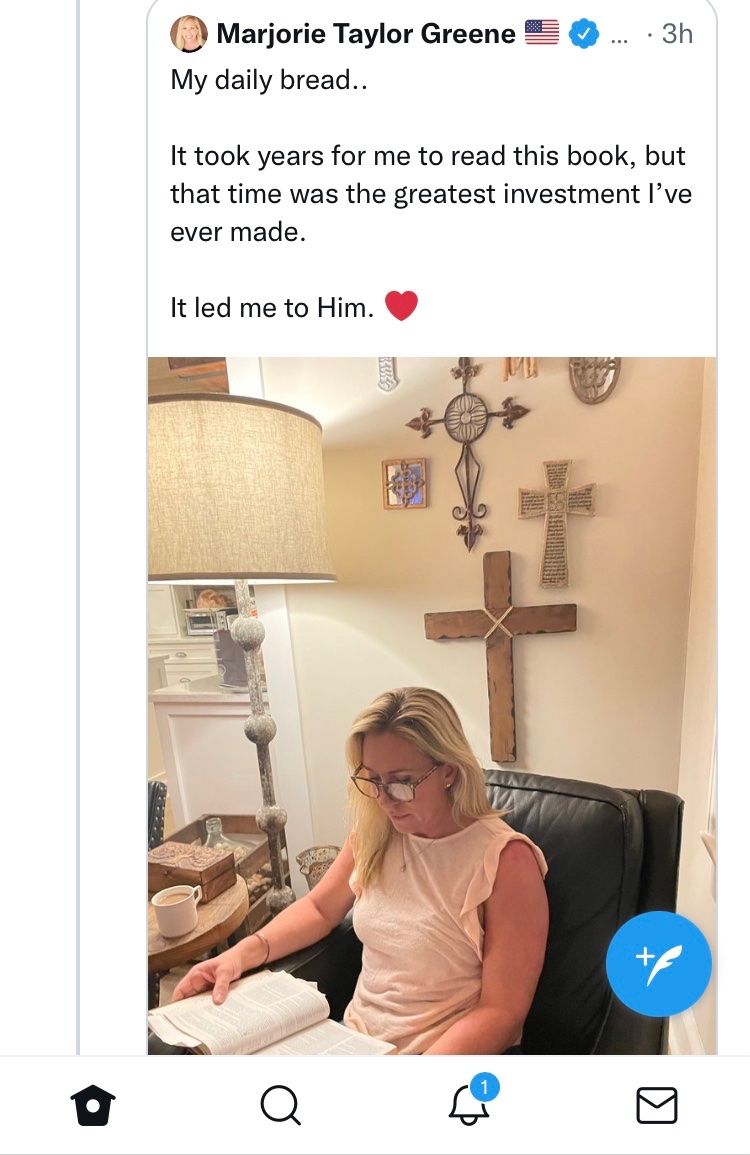Tap the "My daily bread.." text

tap(269, 80)
